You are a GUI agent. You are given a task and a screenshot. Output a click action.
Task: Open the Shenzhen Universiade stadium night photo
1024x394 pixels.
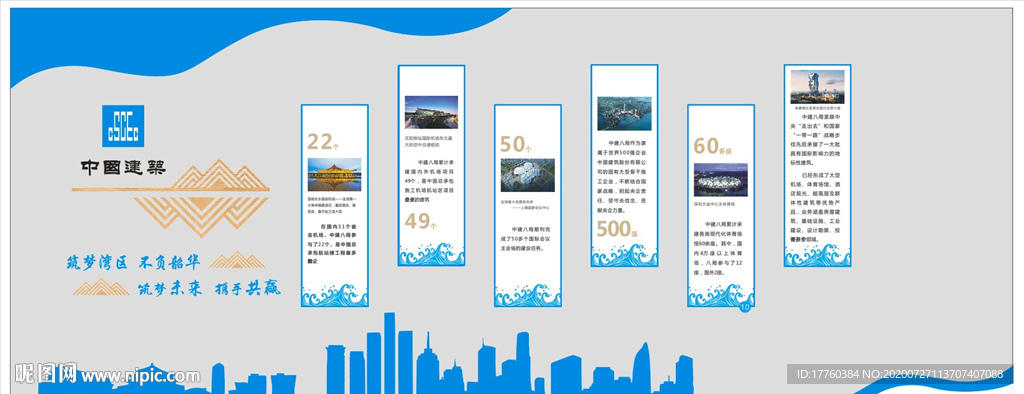pyautogui.click(x=720, y=180)
